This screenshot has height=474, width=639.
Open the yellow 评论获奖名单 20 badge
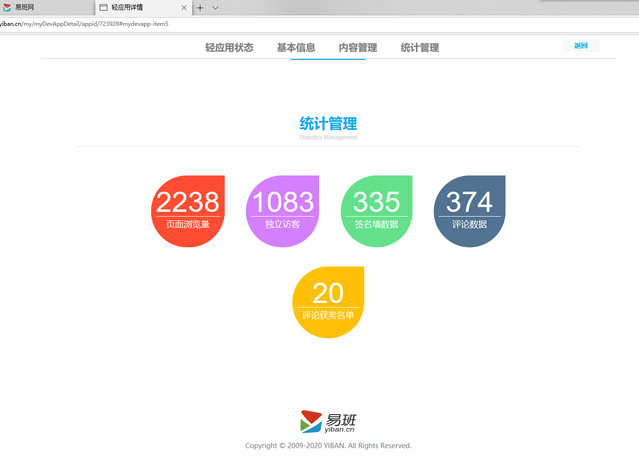click(x=328, y=302)
